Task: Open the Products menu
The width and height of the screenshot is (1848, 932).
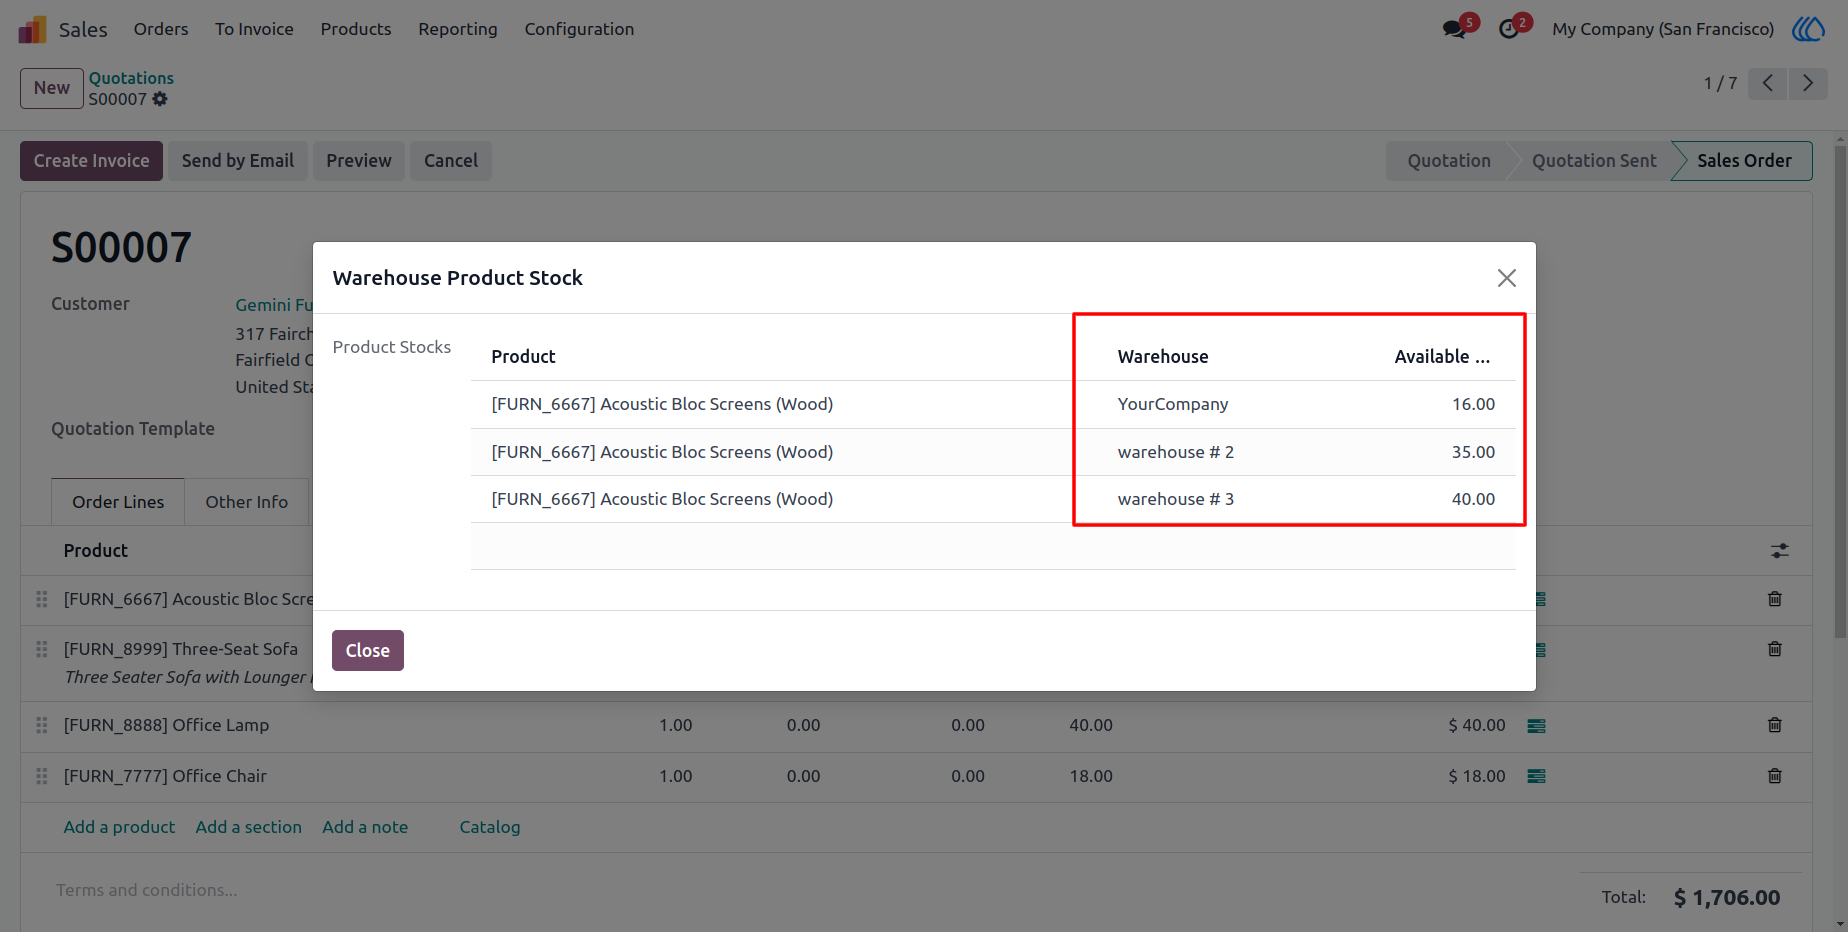Action: click(x=356, y=29)
